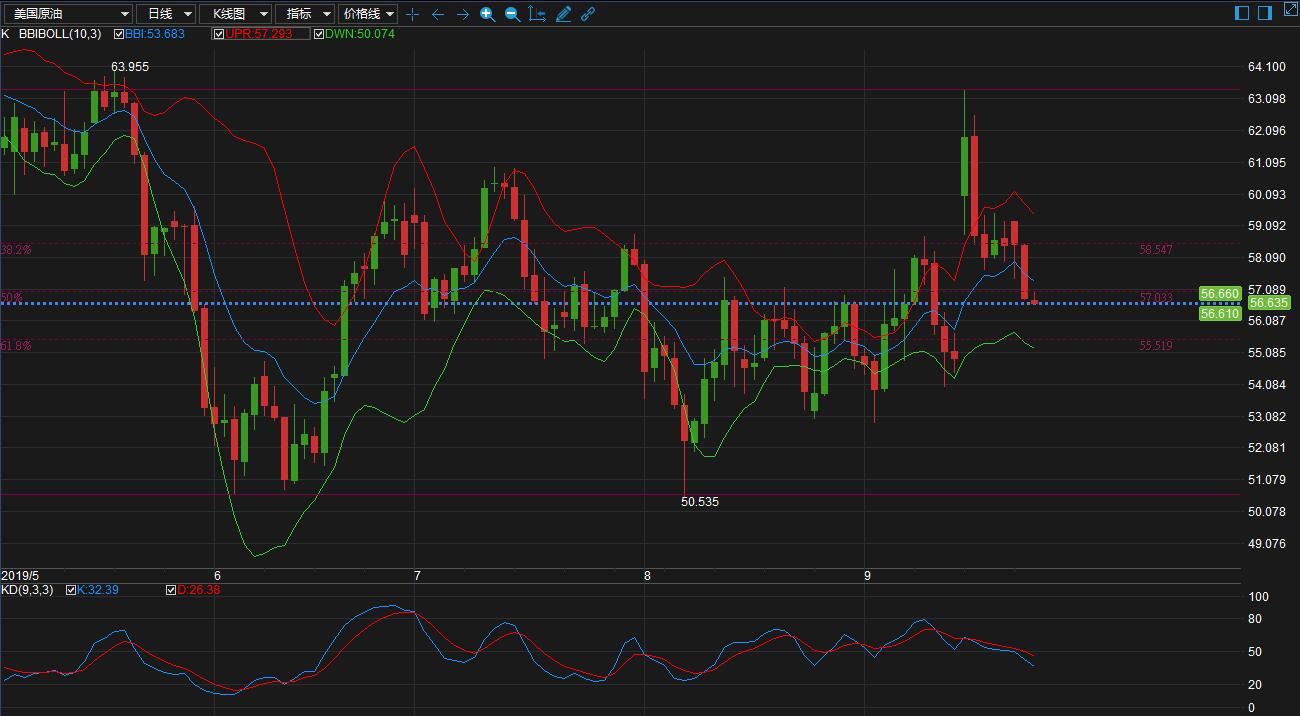The width and height of the screenshot is (1300, 716).
Task: Uncheck the BBI line checkbox
Action: pos(119,34)
